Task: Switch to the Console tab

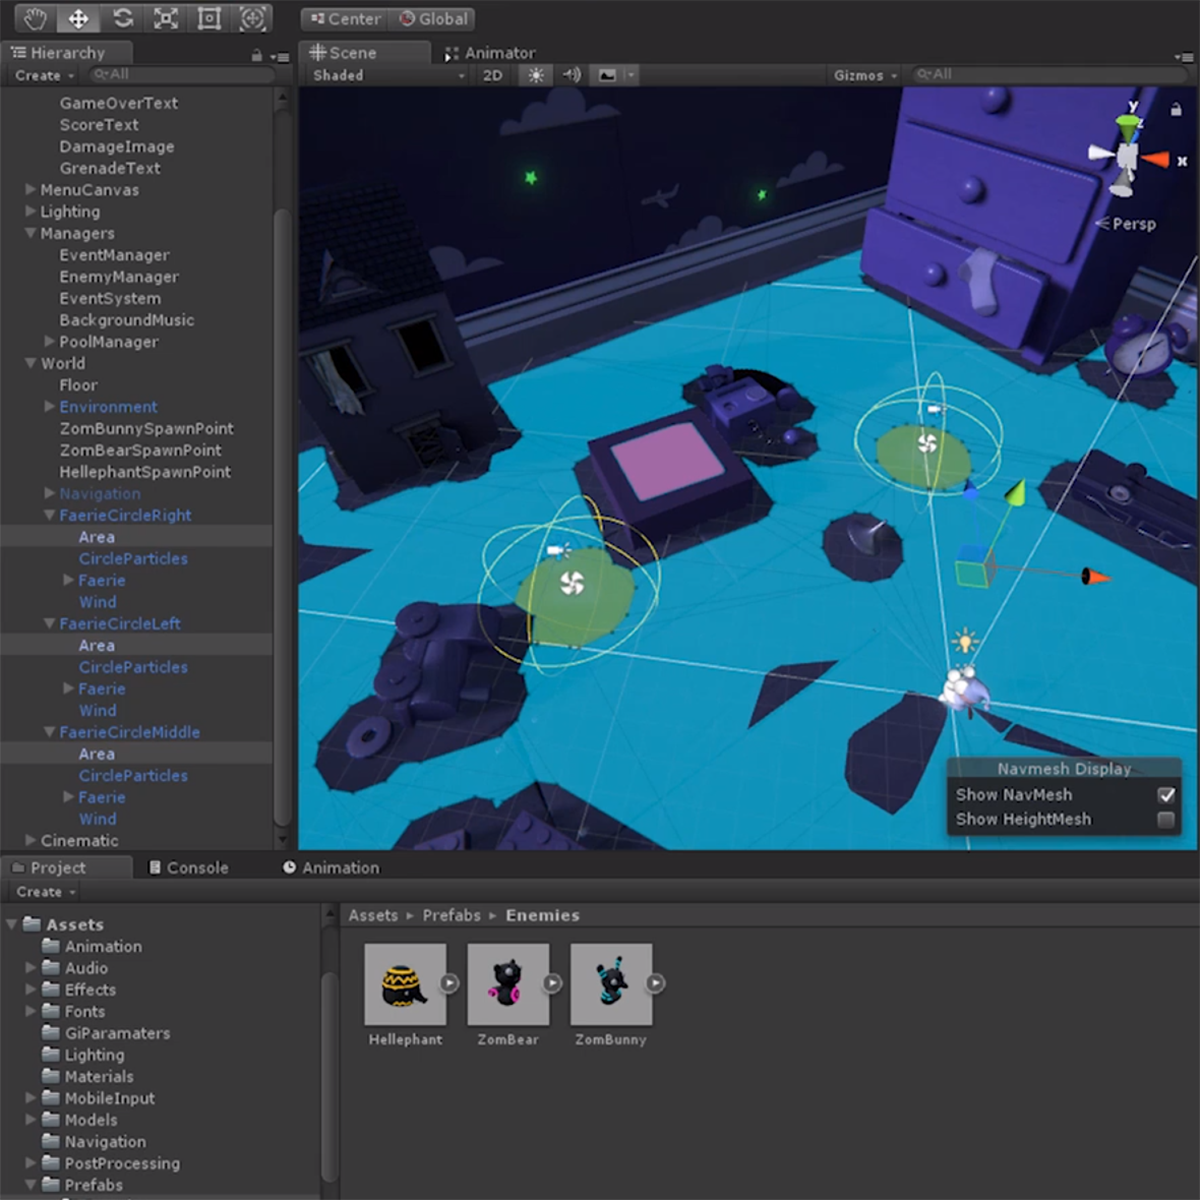Action: point(188,868)
